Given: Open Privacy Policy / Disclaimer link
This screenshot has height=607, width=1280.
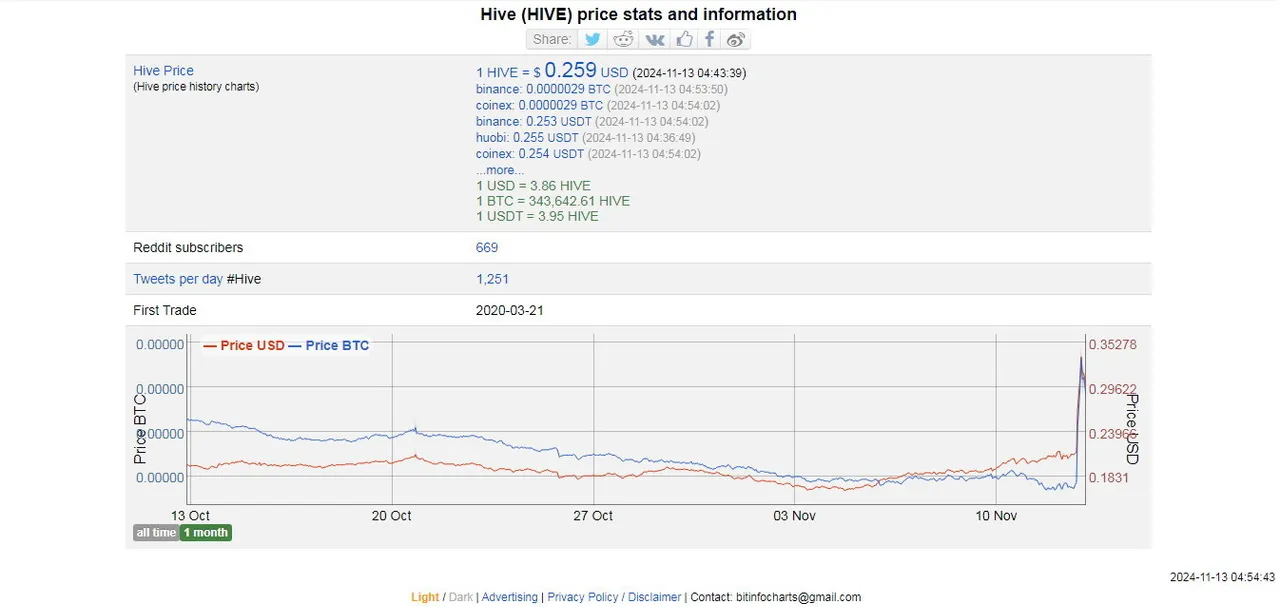Looking at the screenshot, I should pyautogui.click(x=614, y=597).
